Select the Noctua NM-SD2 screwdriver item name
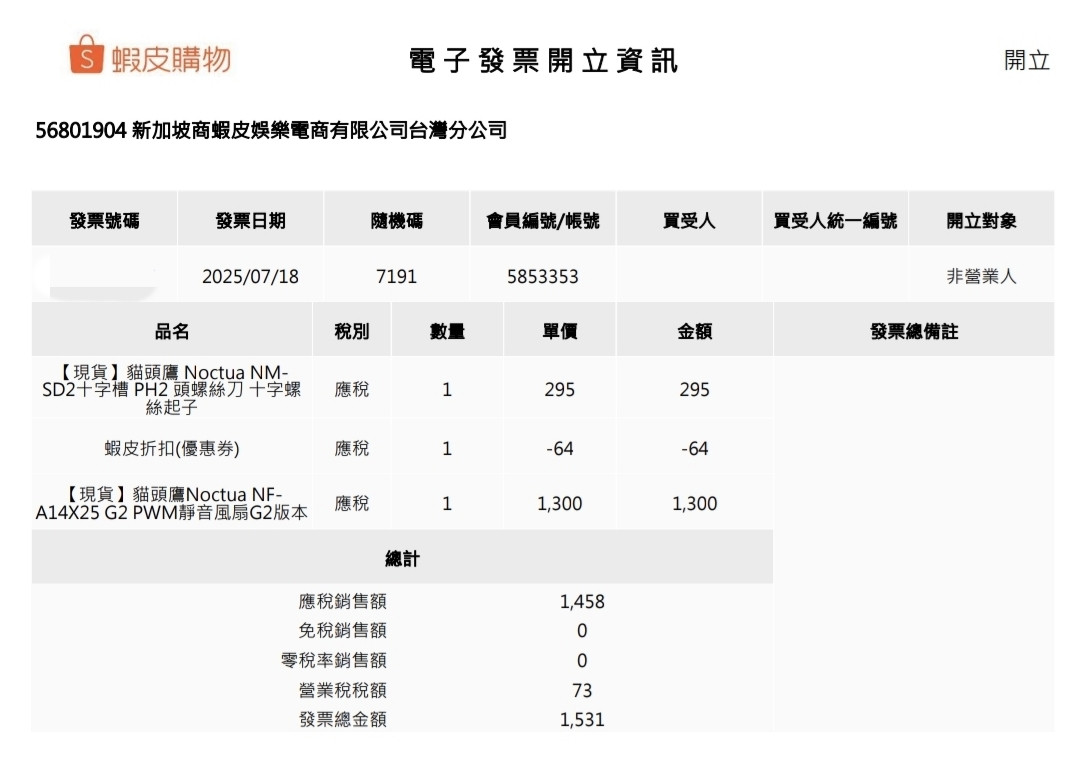This screenshot has height=760, width=1080. click(172, 389)
